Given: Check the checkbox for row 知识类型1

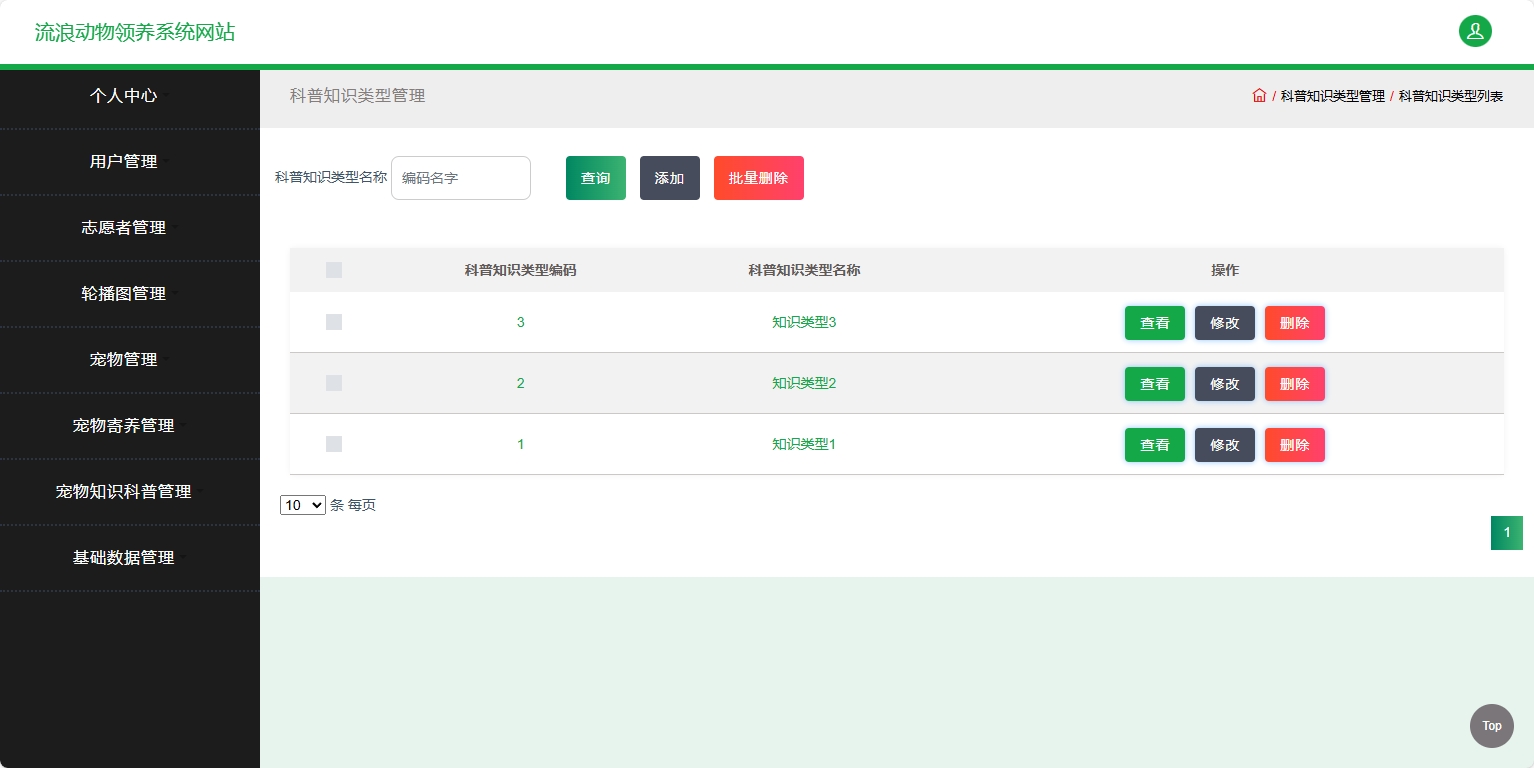Looking at the screenshot, I should pos(333,444).
